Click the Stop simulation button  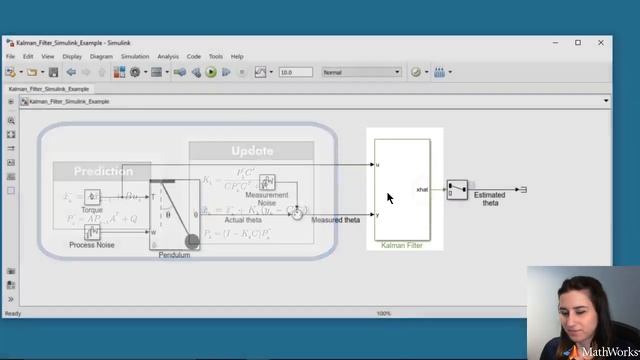[x=242, y=72]
